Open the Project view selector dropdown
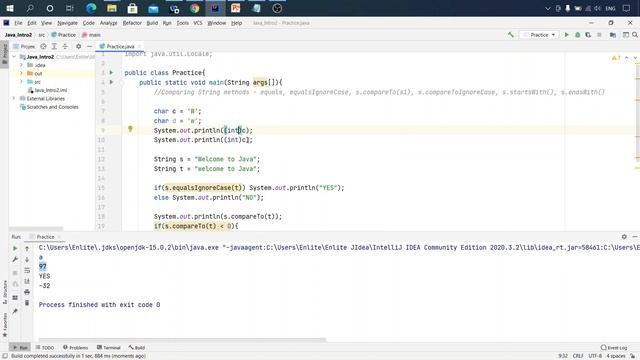Image resolution: width=640 pixels, height=360 pixels. [x=24, y=47]
